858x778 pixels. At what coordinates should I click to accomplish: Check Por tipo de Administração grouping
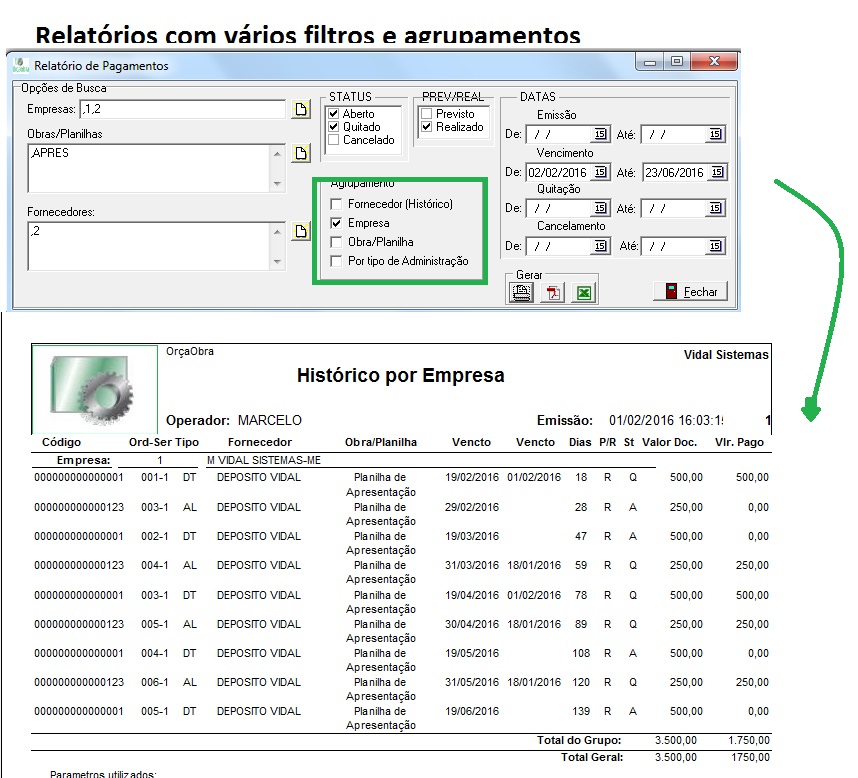(336, 261)
